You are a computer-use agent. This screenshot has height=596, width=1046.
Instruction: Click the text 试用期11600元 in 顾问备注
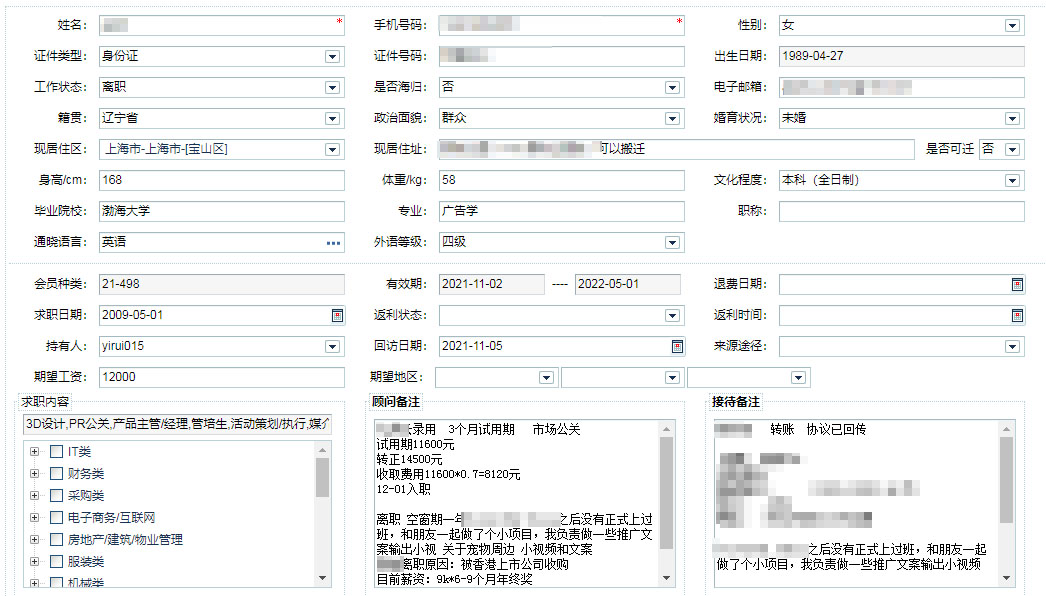[416, 444]
